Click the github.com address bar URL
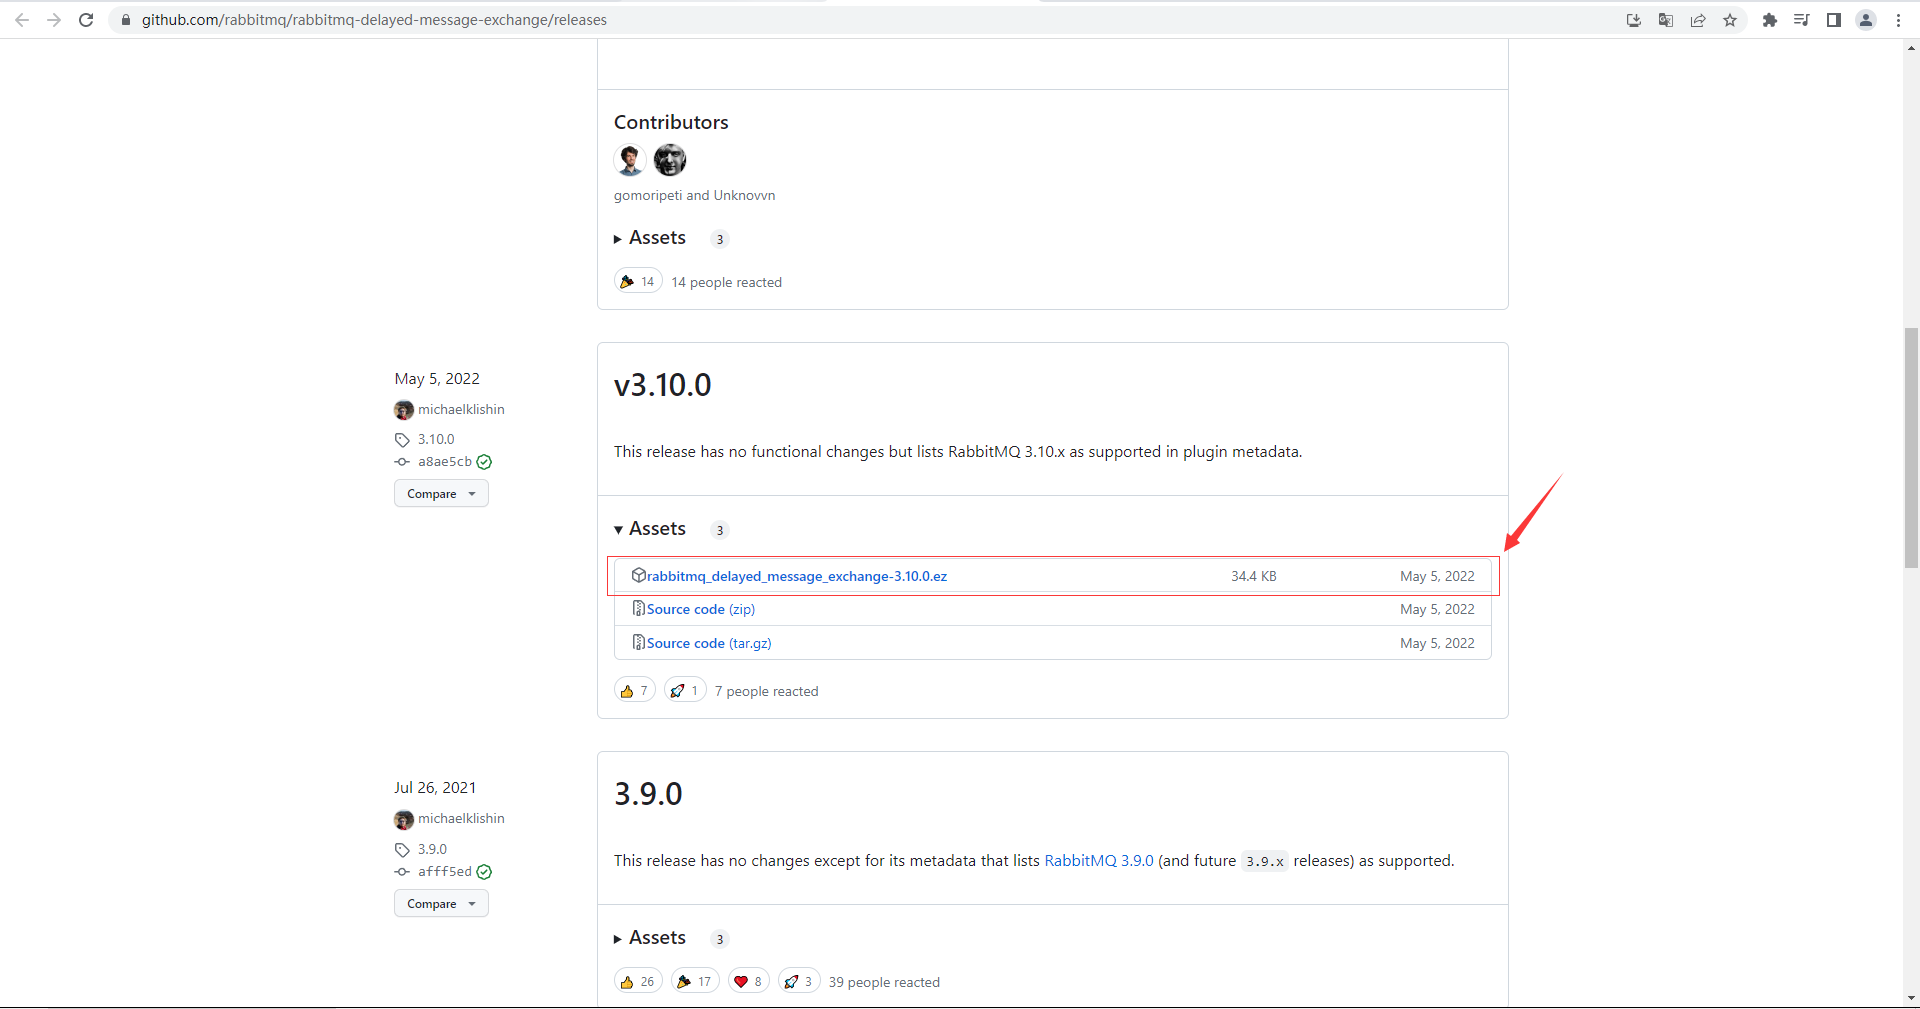Image resolution: width=1920 pixels, height=1009 pixels. [x=374, y=20]
